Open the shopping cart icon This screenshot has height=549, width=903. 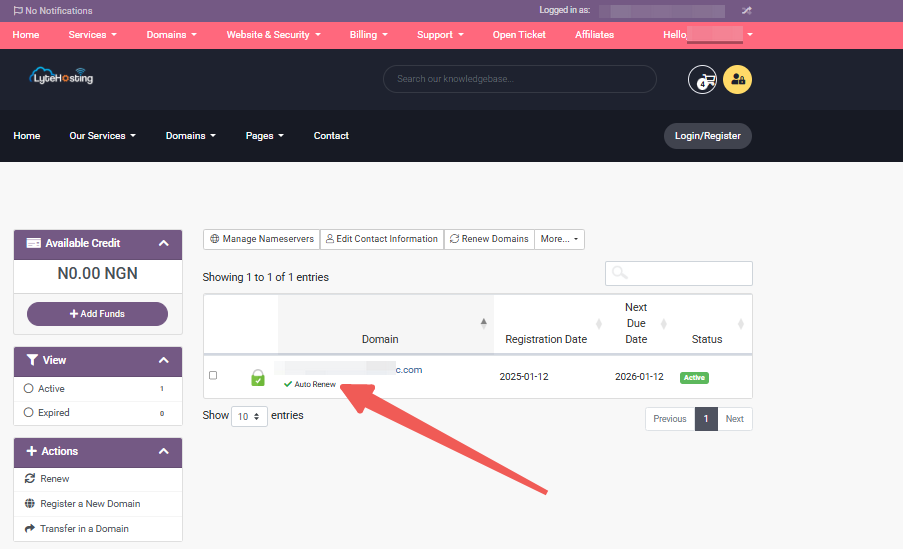703,79
